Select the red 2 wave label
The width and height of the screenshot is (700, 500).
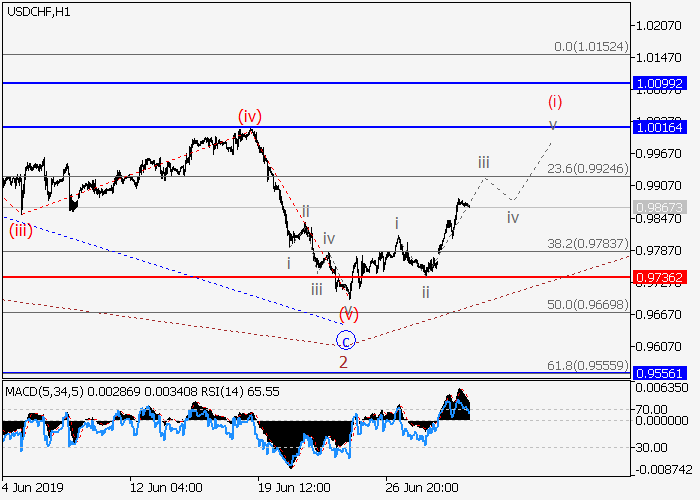(x=343, y=362)
